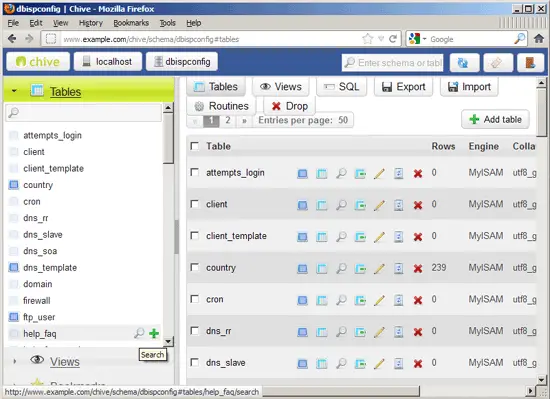The width and height of the screenshot is (550, 399).
Task: Check the client row checkbox
Action: (x=194, y=204)
